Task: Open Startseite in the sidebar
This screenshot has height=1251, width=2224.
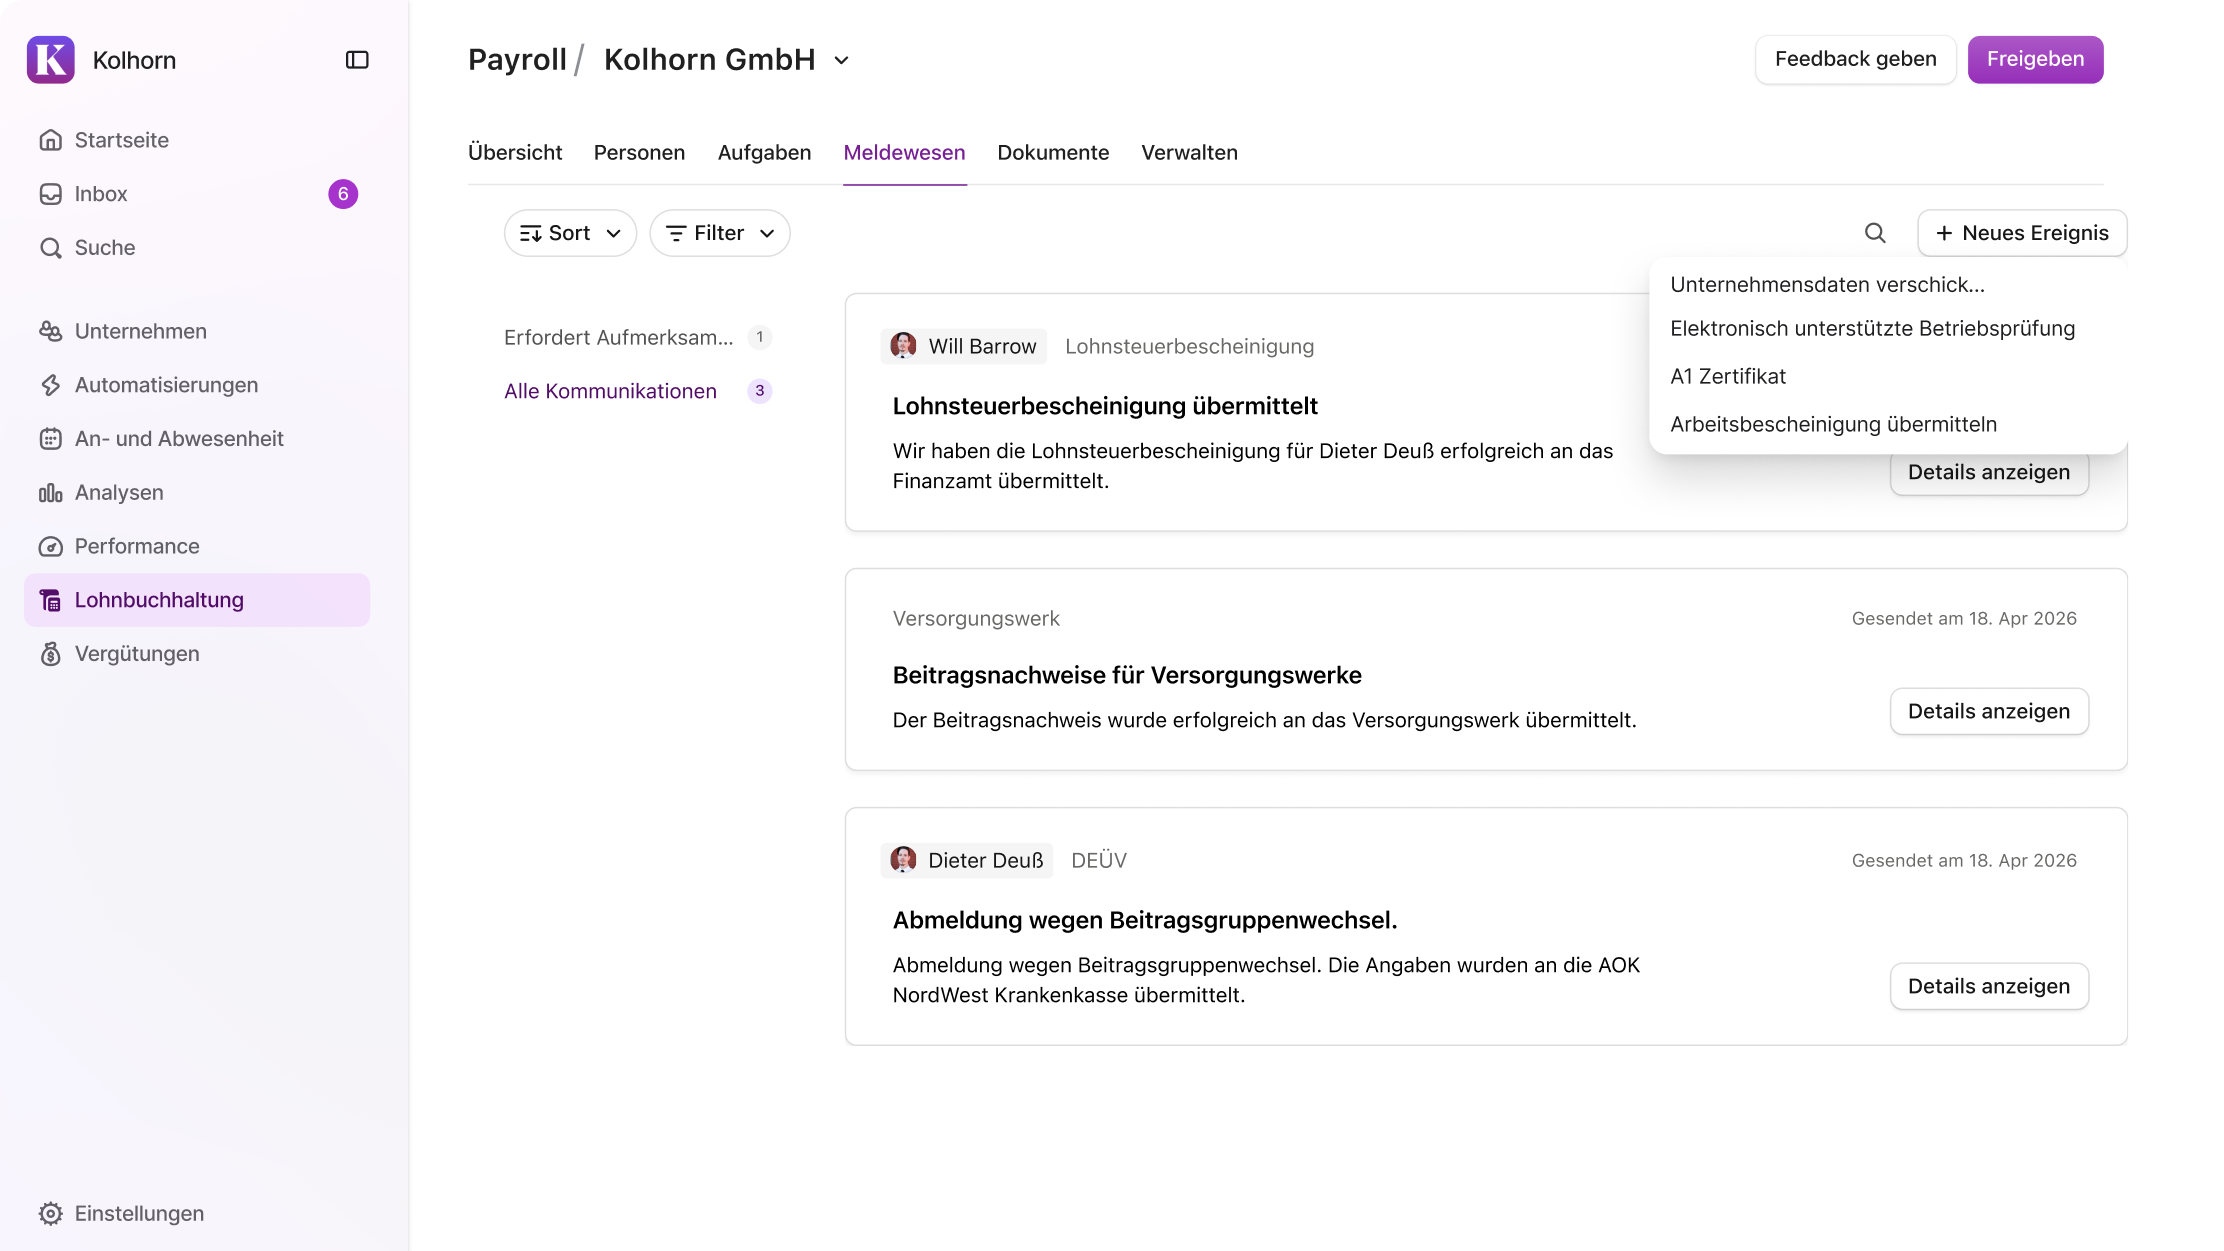Action: pos(197,140)
